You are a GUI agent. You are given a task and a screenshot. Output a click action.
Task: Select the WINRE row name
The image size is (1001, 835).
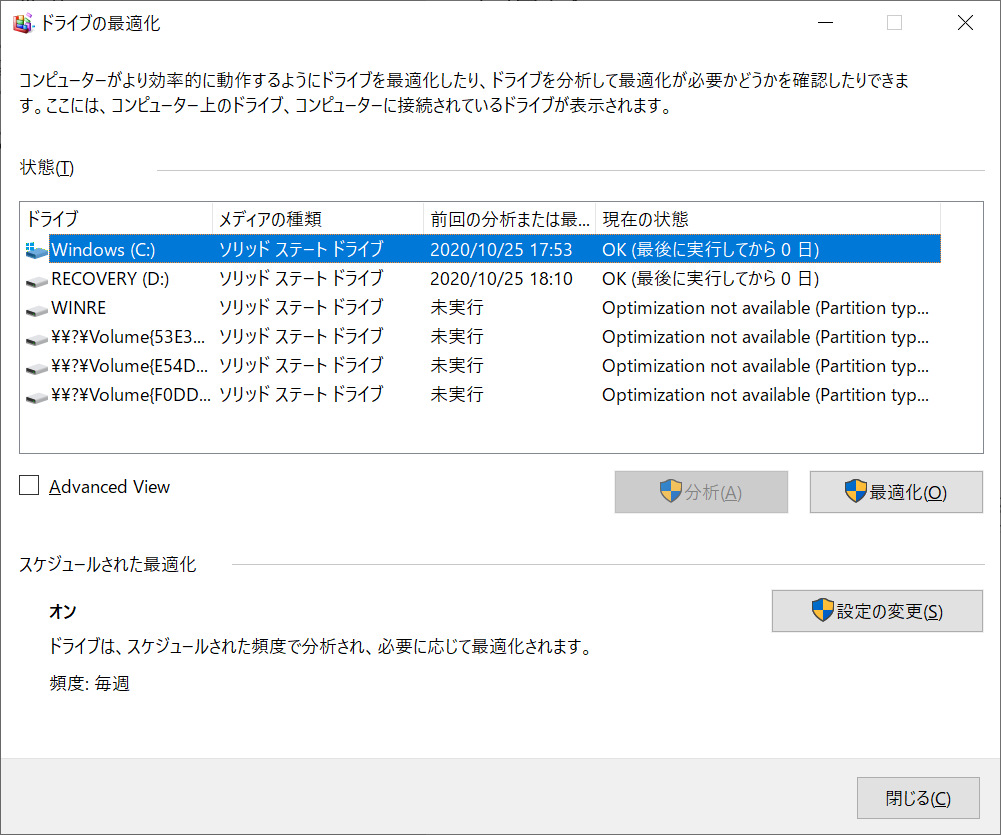(79, 308)
